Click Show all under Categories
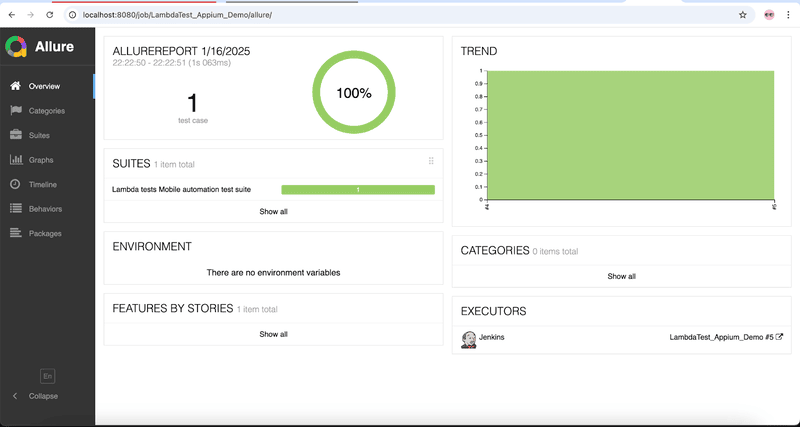This screenshot has width=800, height=427. coord(621,276)
